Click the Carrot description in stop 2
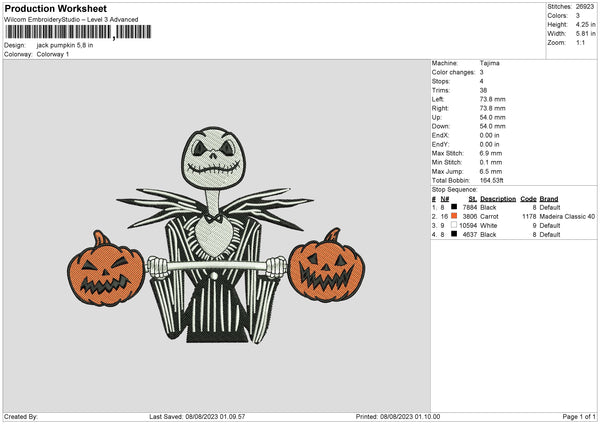Screen dimensions: 600x424 (x=489, y=217)
